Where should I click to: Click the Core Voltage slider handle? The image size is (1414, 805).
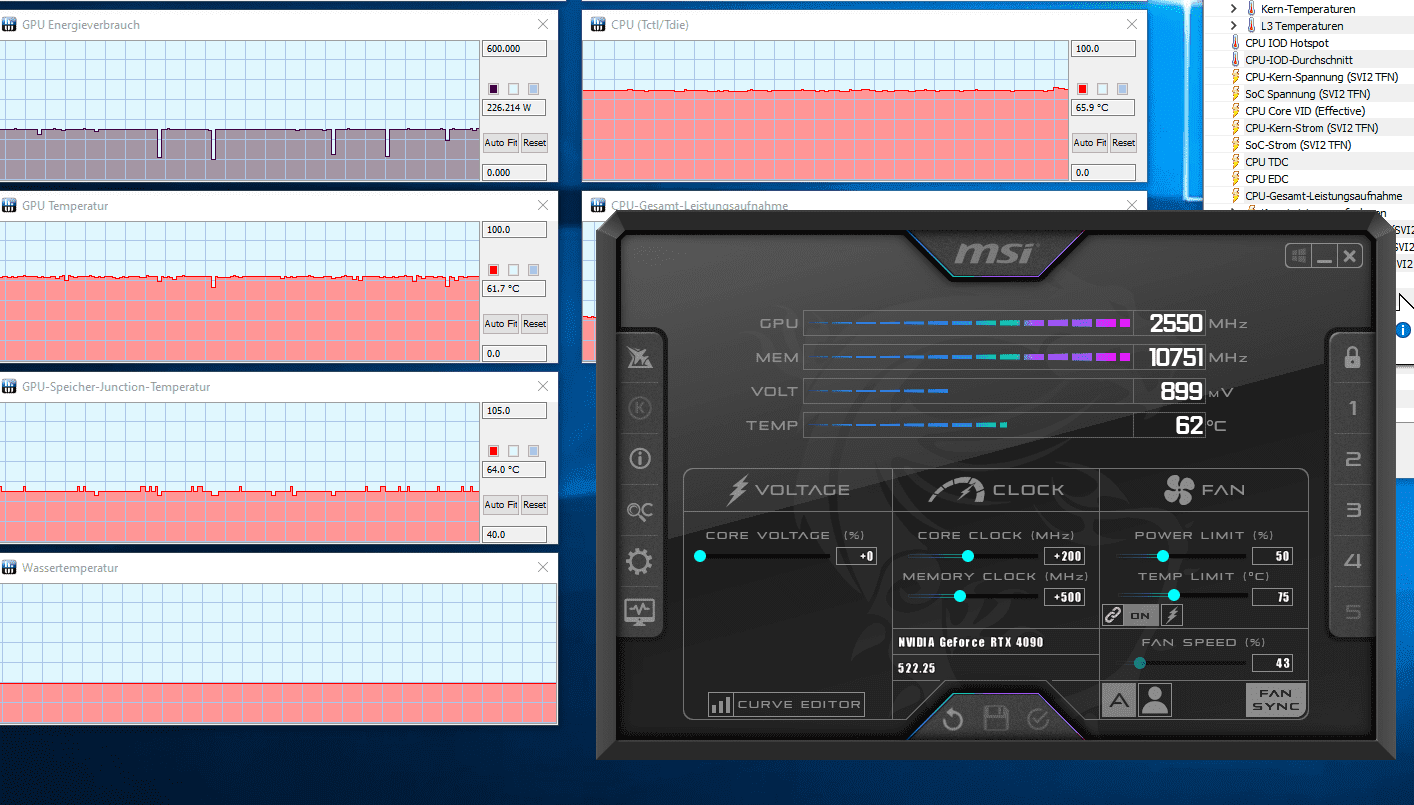699,556
